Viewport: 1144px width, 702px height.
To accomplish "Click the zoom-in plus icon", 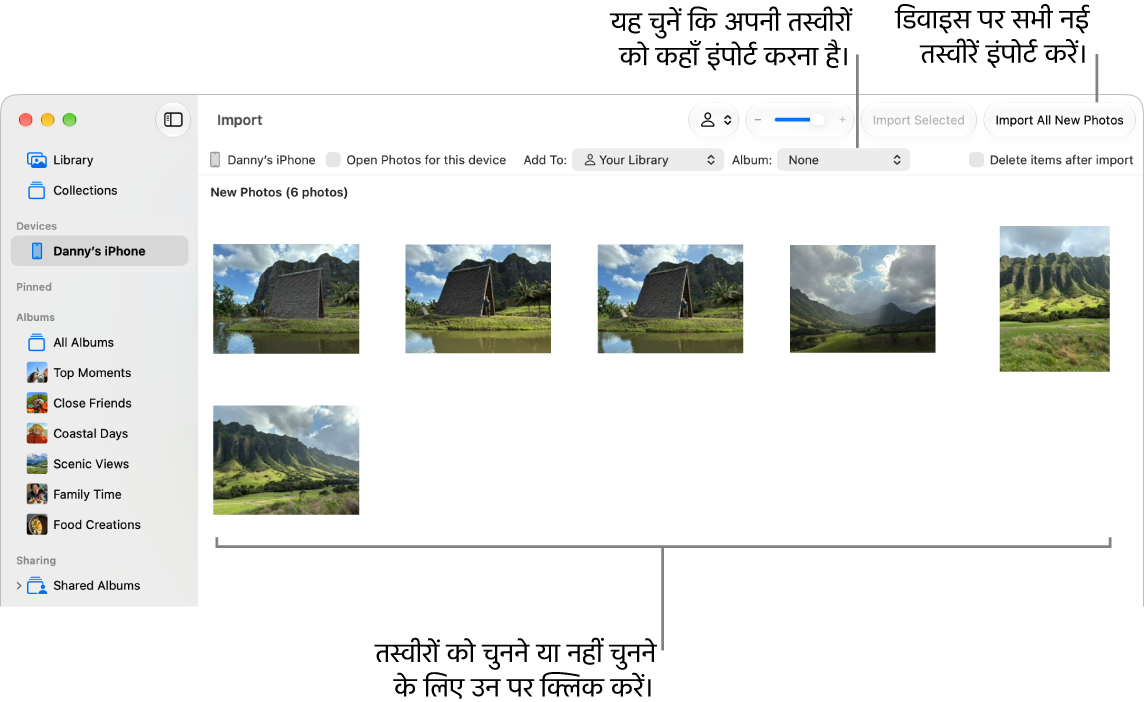I will pos(842,120).
